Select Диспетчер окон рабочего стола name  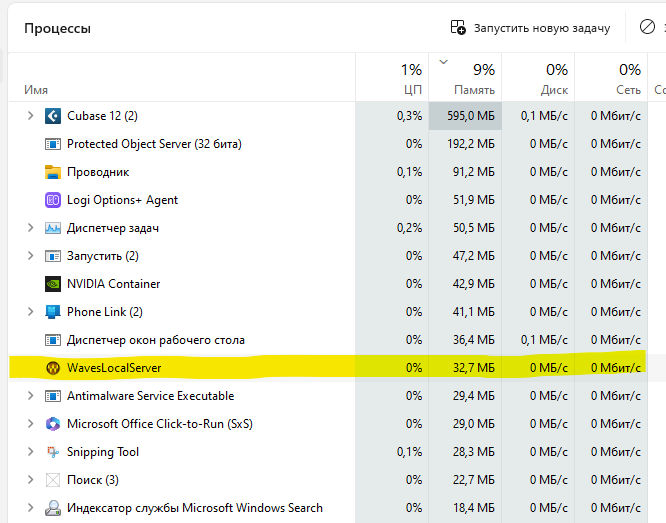[x=156, y=340]
